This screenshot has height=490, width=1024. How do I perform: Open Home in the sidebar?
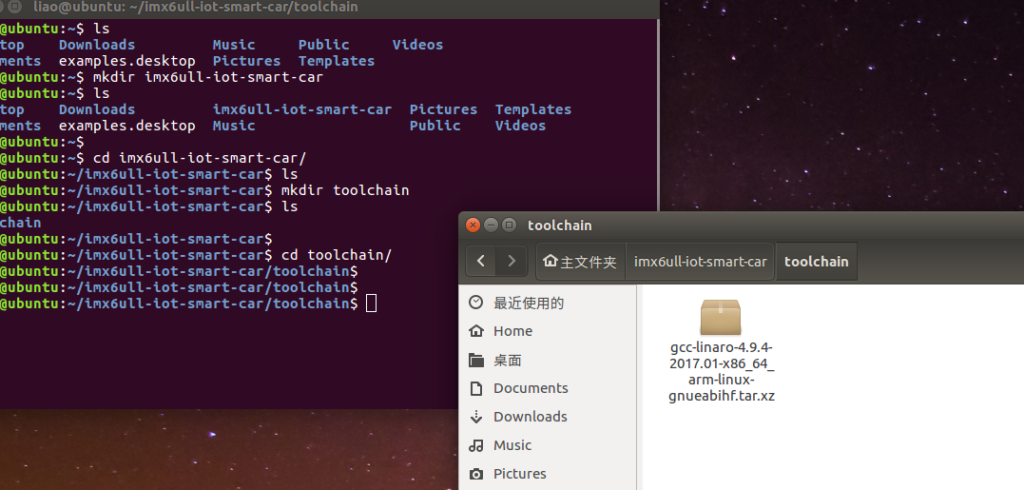point(512,331)
